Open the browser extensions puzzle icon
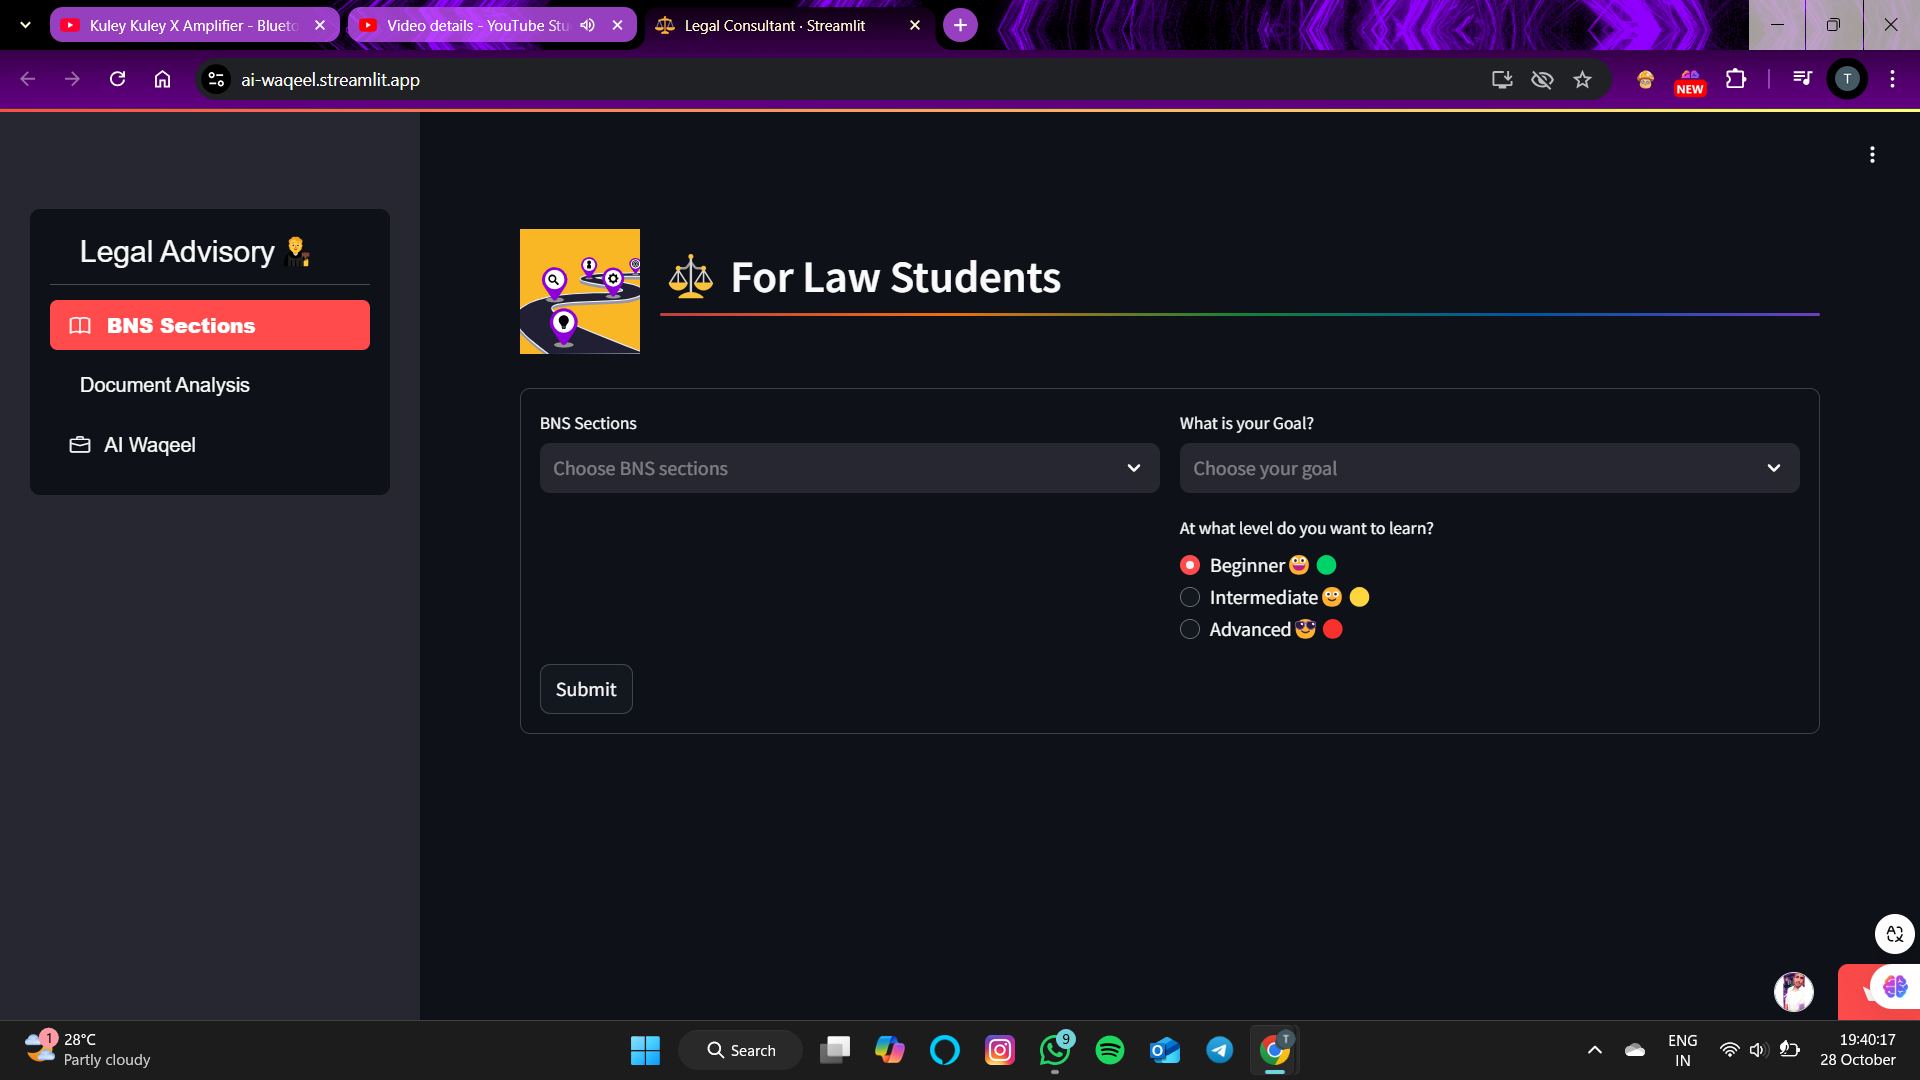Image resolution: width=1920 pixels, height=1080 pixels. pos(1736,79)
